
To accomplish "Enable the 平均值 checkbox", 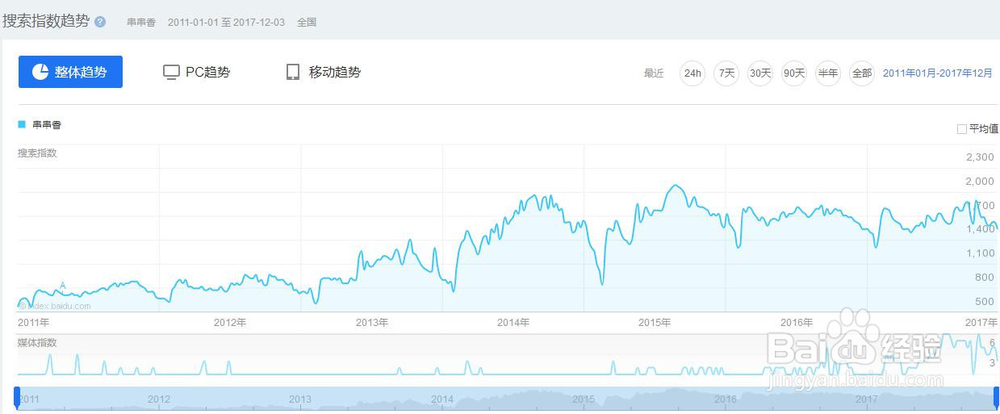I will point(962,129).
